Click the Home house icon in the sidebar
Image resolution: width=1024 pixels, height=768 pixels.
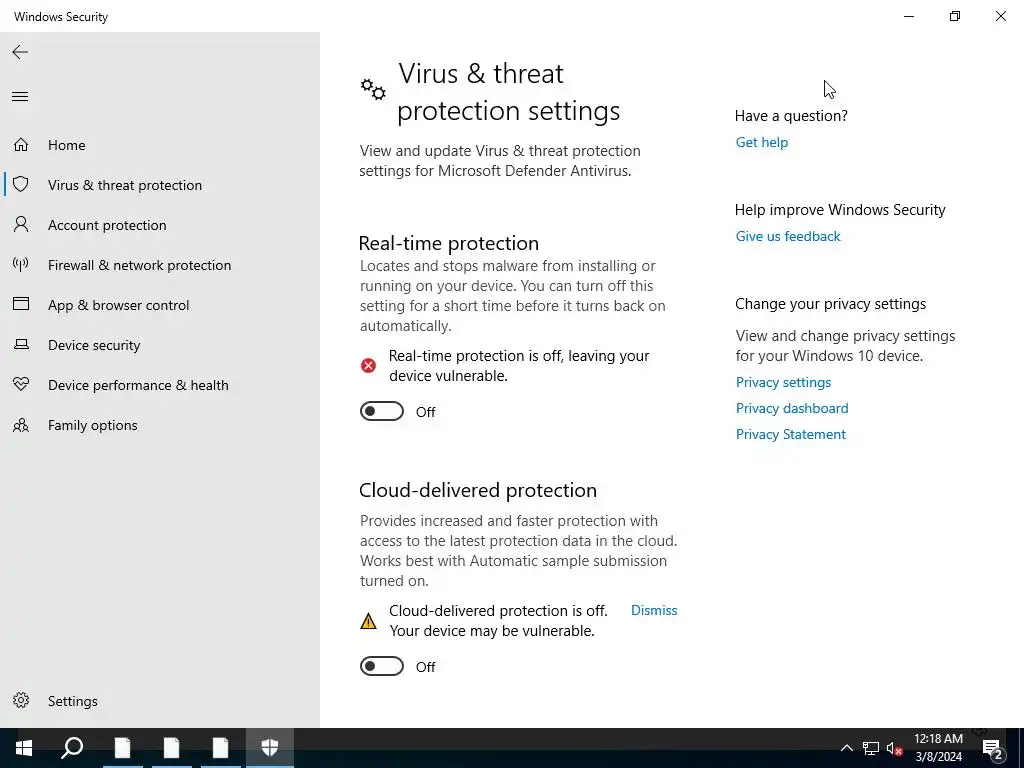click(21, 144)
